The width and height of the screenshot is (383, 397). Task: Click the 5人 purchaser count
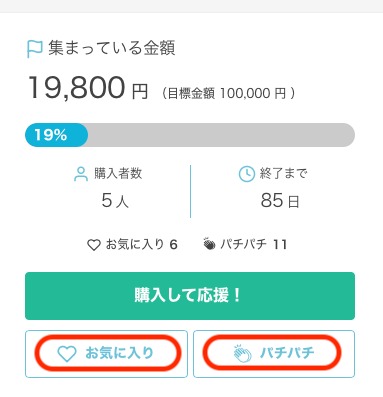(115, 201)
